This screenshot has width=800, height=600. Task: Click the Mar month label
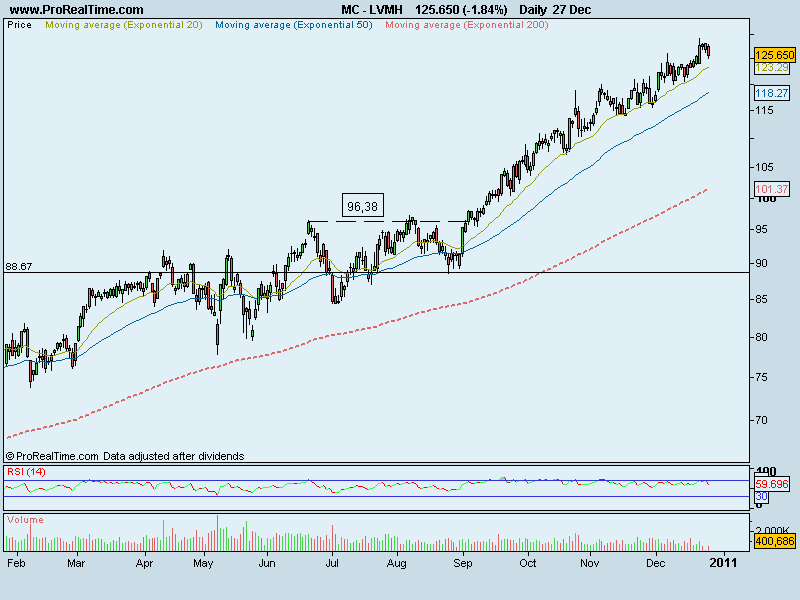pos(76,563)
